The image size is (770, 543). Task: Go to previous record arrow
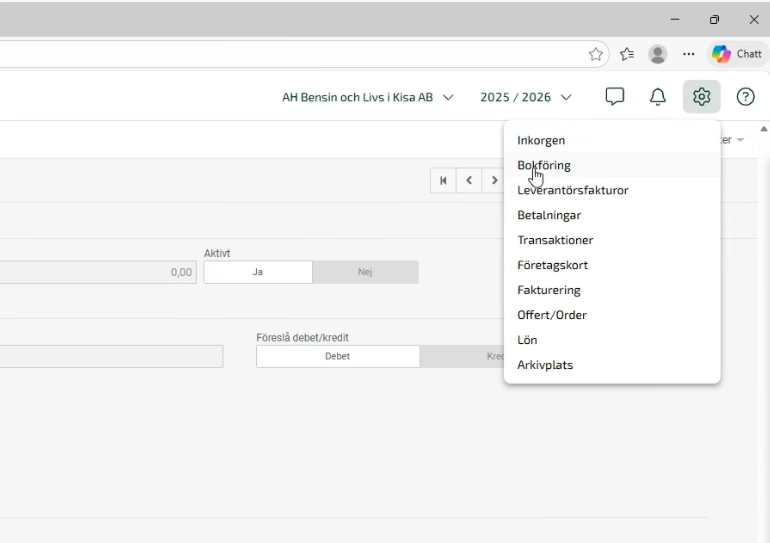click(469, 181)
